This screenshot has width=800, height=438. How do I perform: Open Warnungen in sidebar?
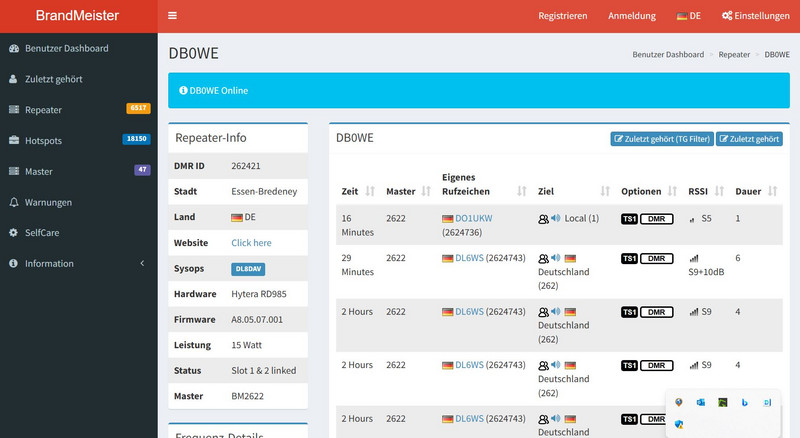pyautogui.click(x=79, y=202)
